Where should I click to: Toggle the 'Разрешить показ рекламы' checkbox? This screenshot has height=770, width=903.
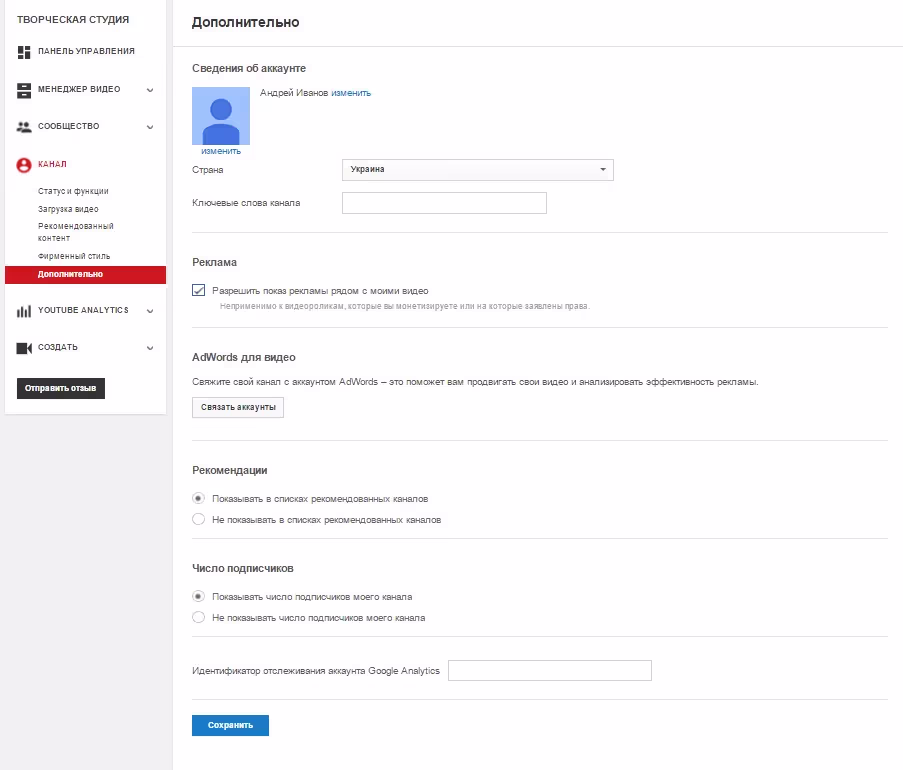[199, 290]
